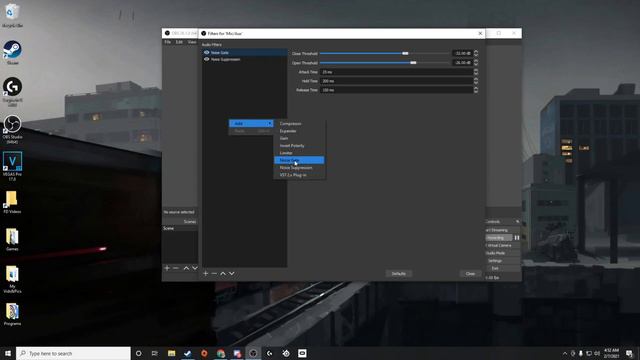Show hidden system tray icons

[x=565, y=353]
